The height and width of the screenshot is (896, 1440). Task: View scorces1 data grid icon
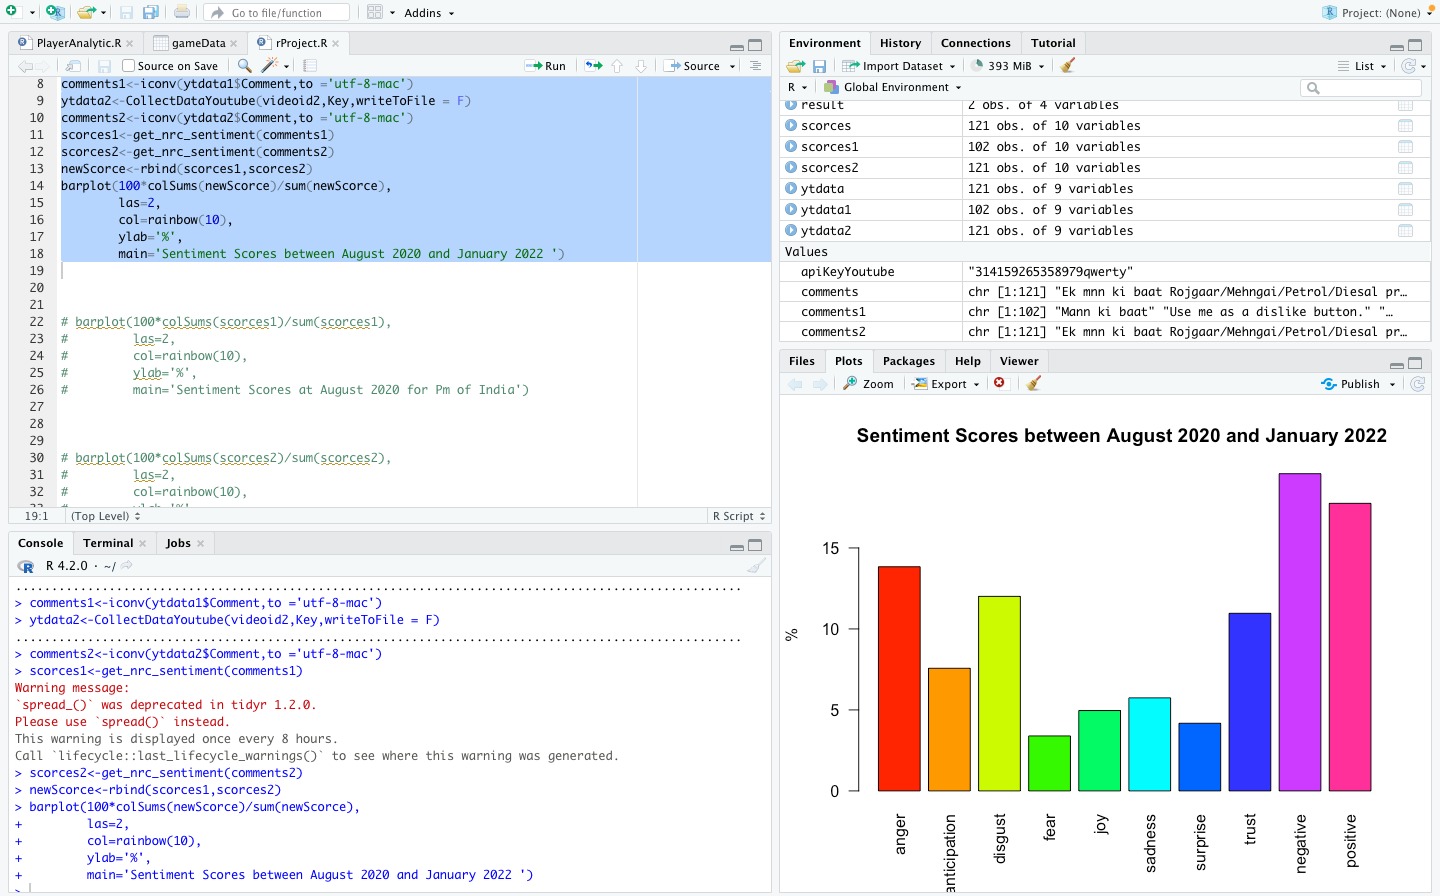tap(1405, 147)
